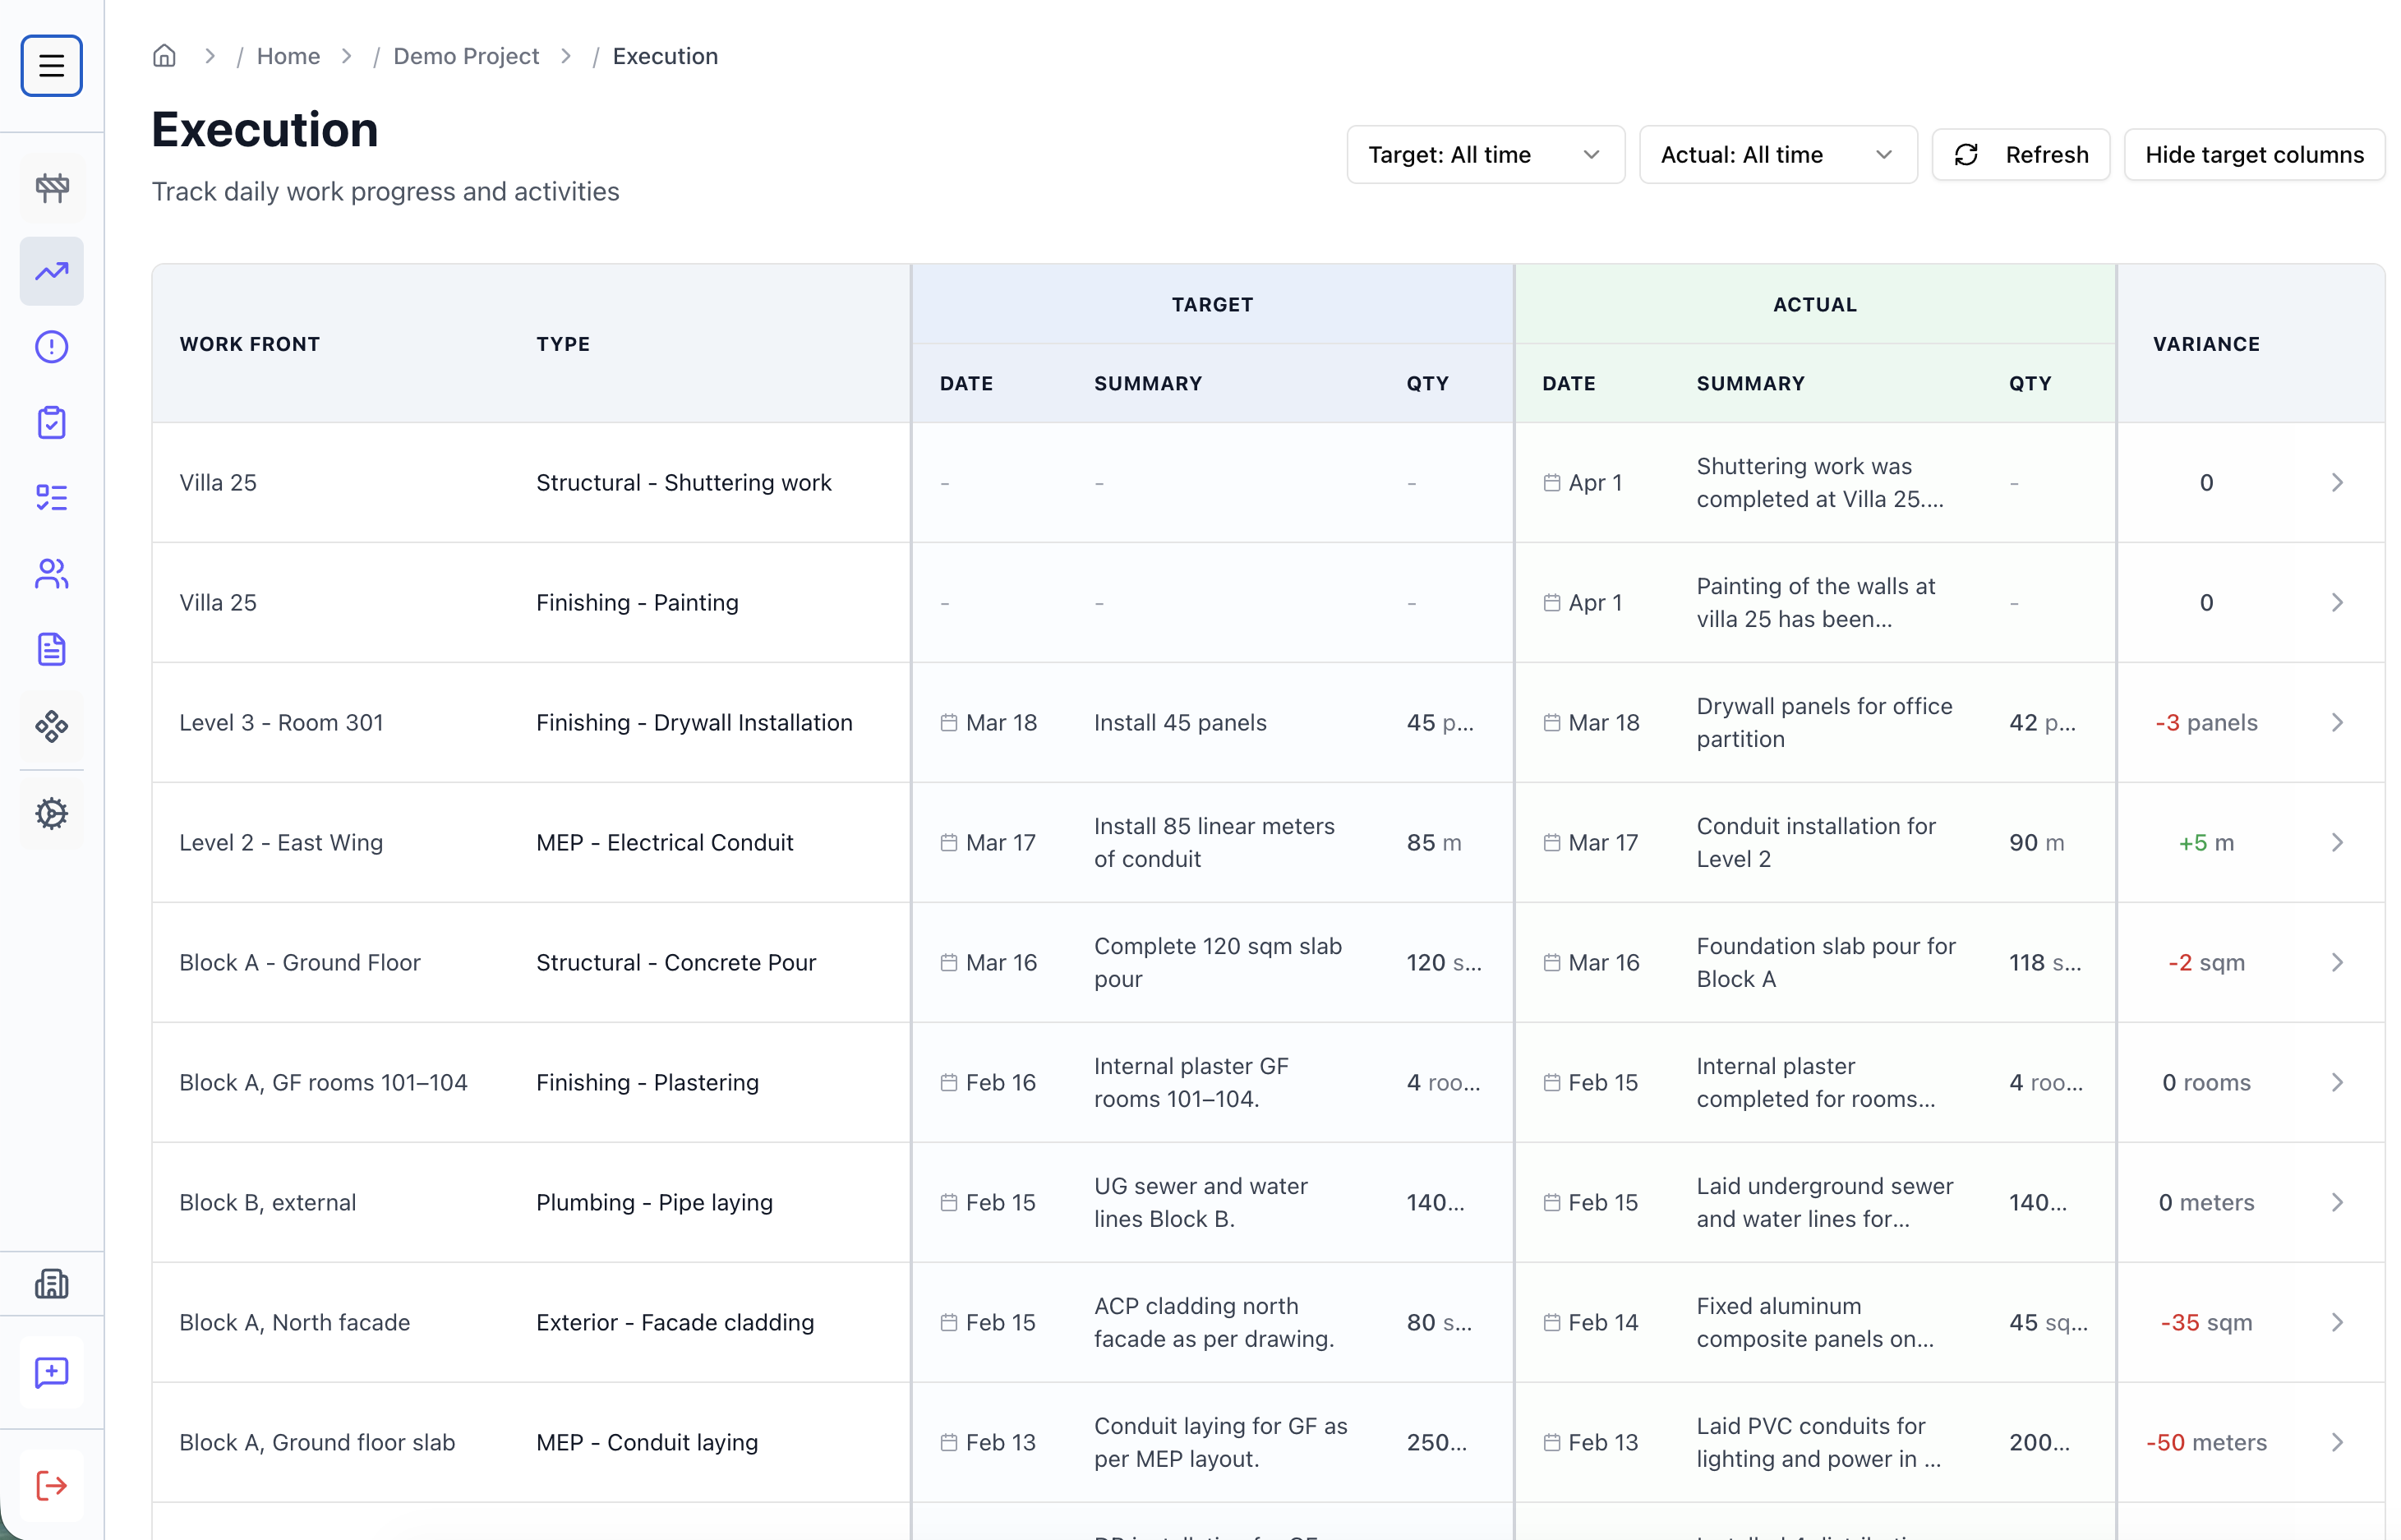Image resolution: width=2401 pixels, height=1540 pixels.
Task: Open the feedback message-plus icon
Action: [x=51, y=1372]
